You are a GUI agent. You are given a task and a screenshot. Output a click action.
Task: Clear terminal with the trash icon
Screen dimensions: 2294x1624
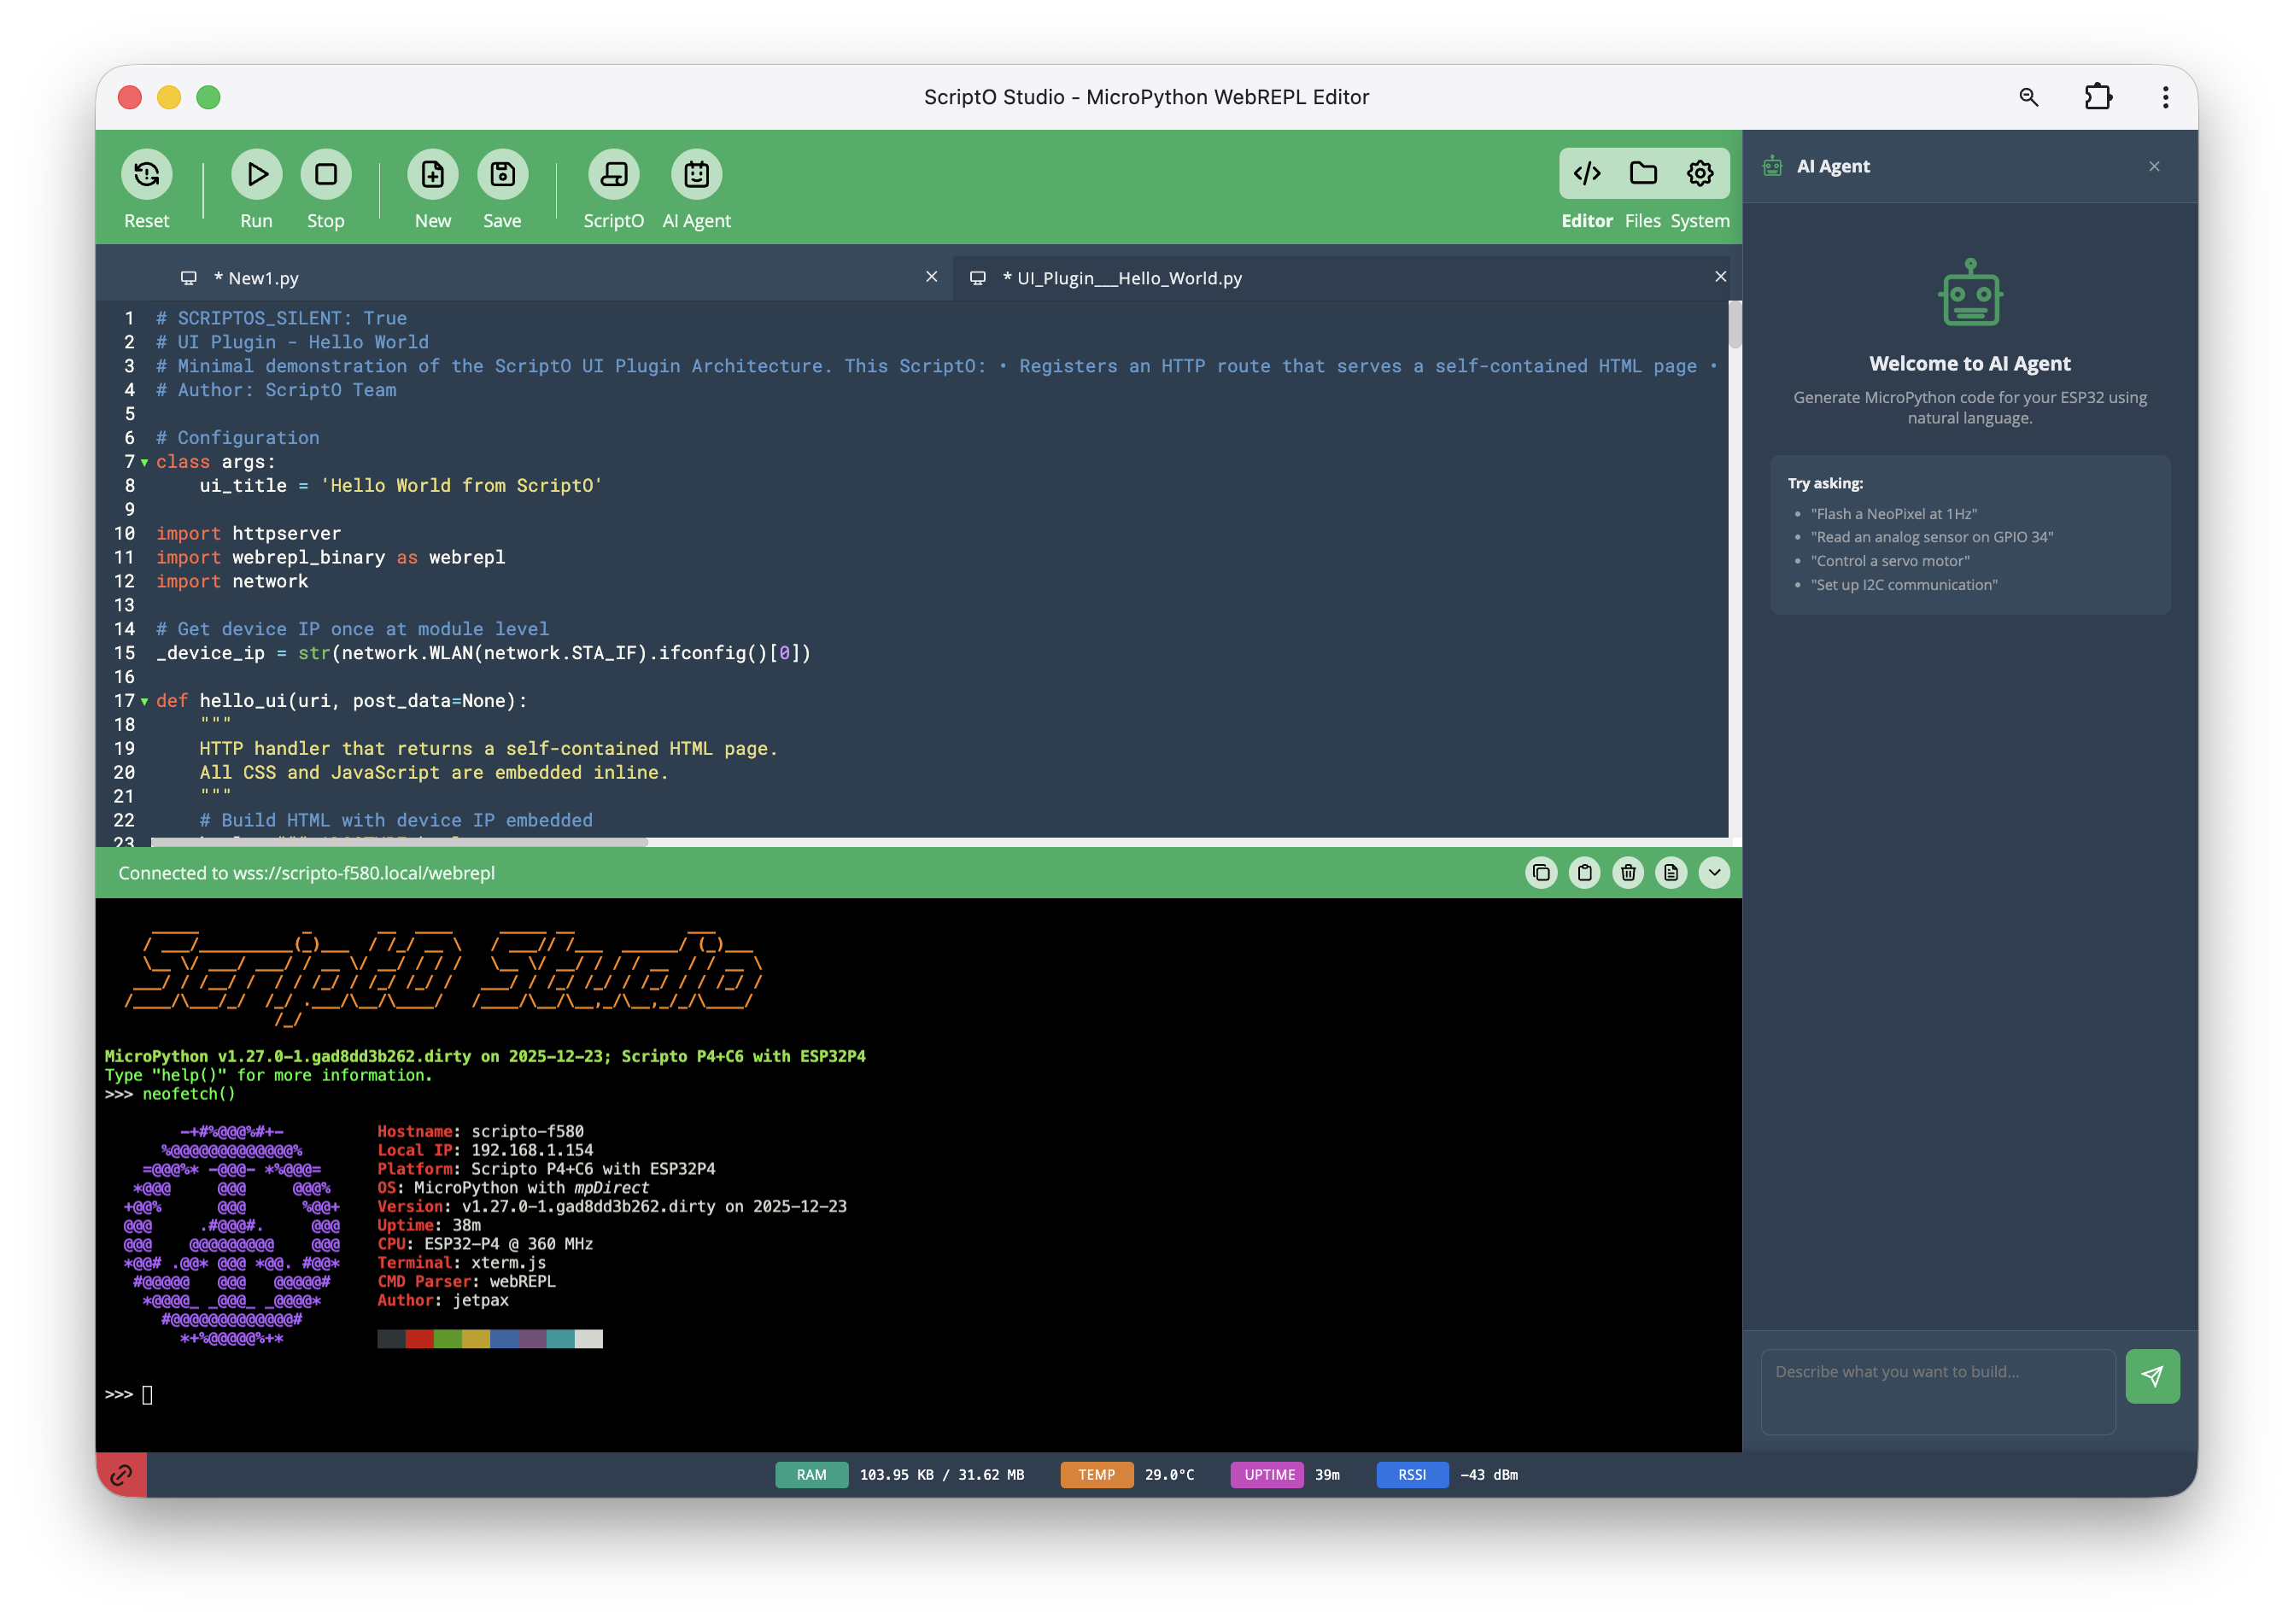tap(1628, 873)
